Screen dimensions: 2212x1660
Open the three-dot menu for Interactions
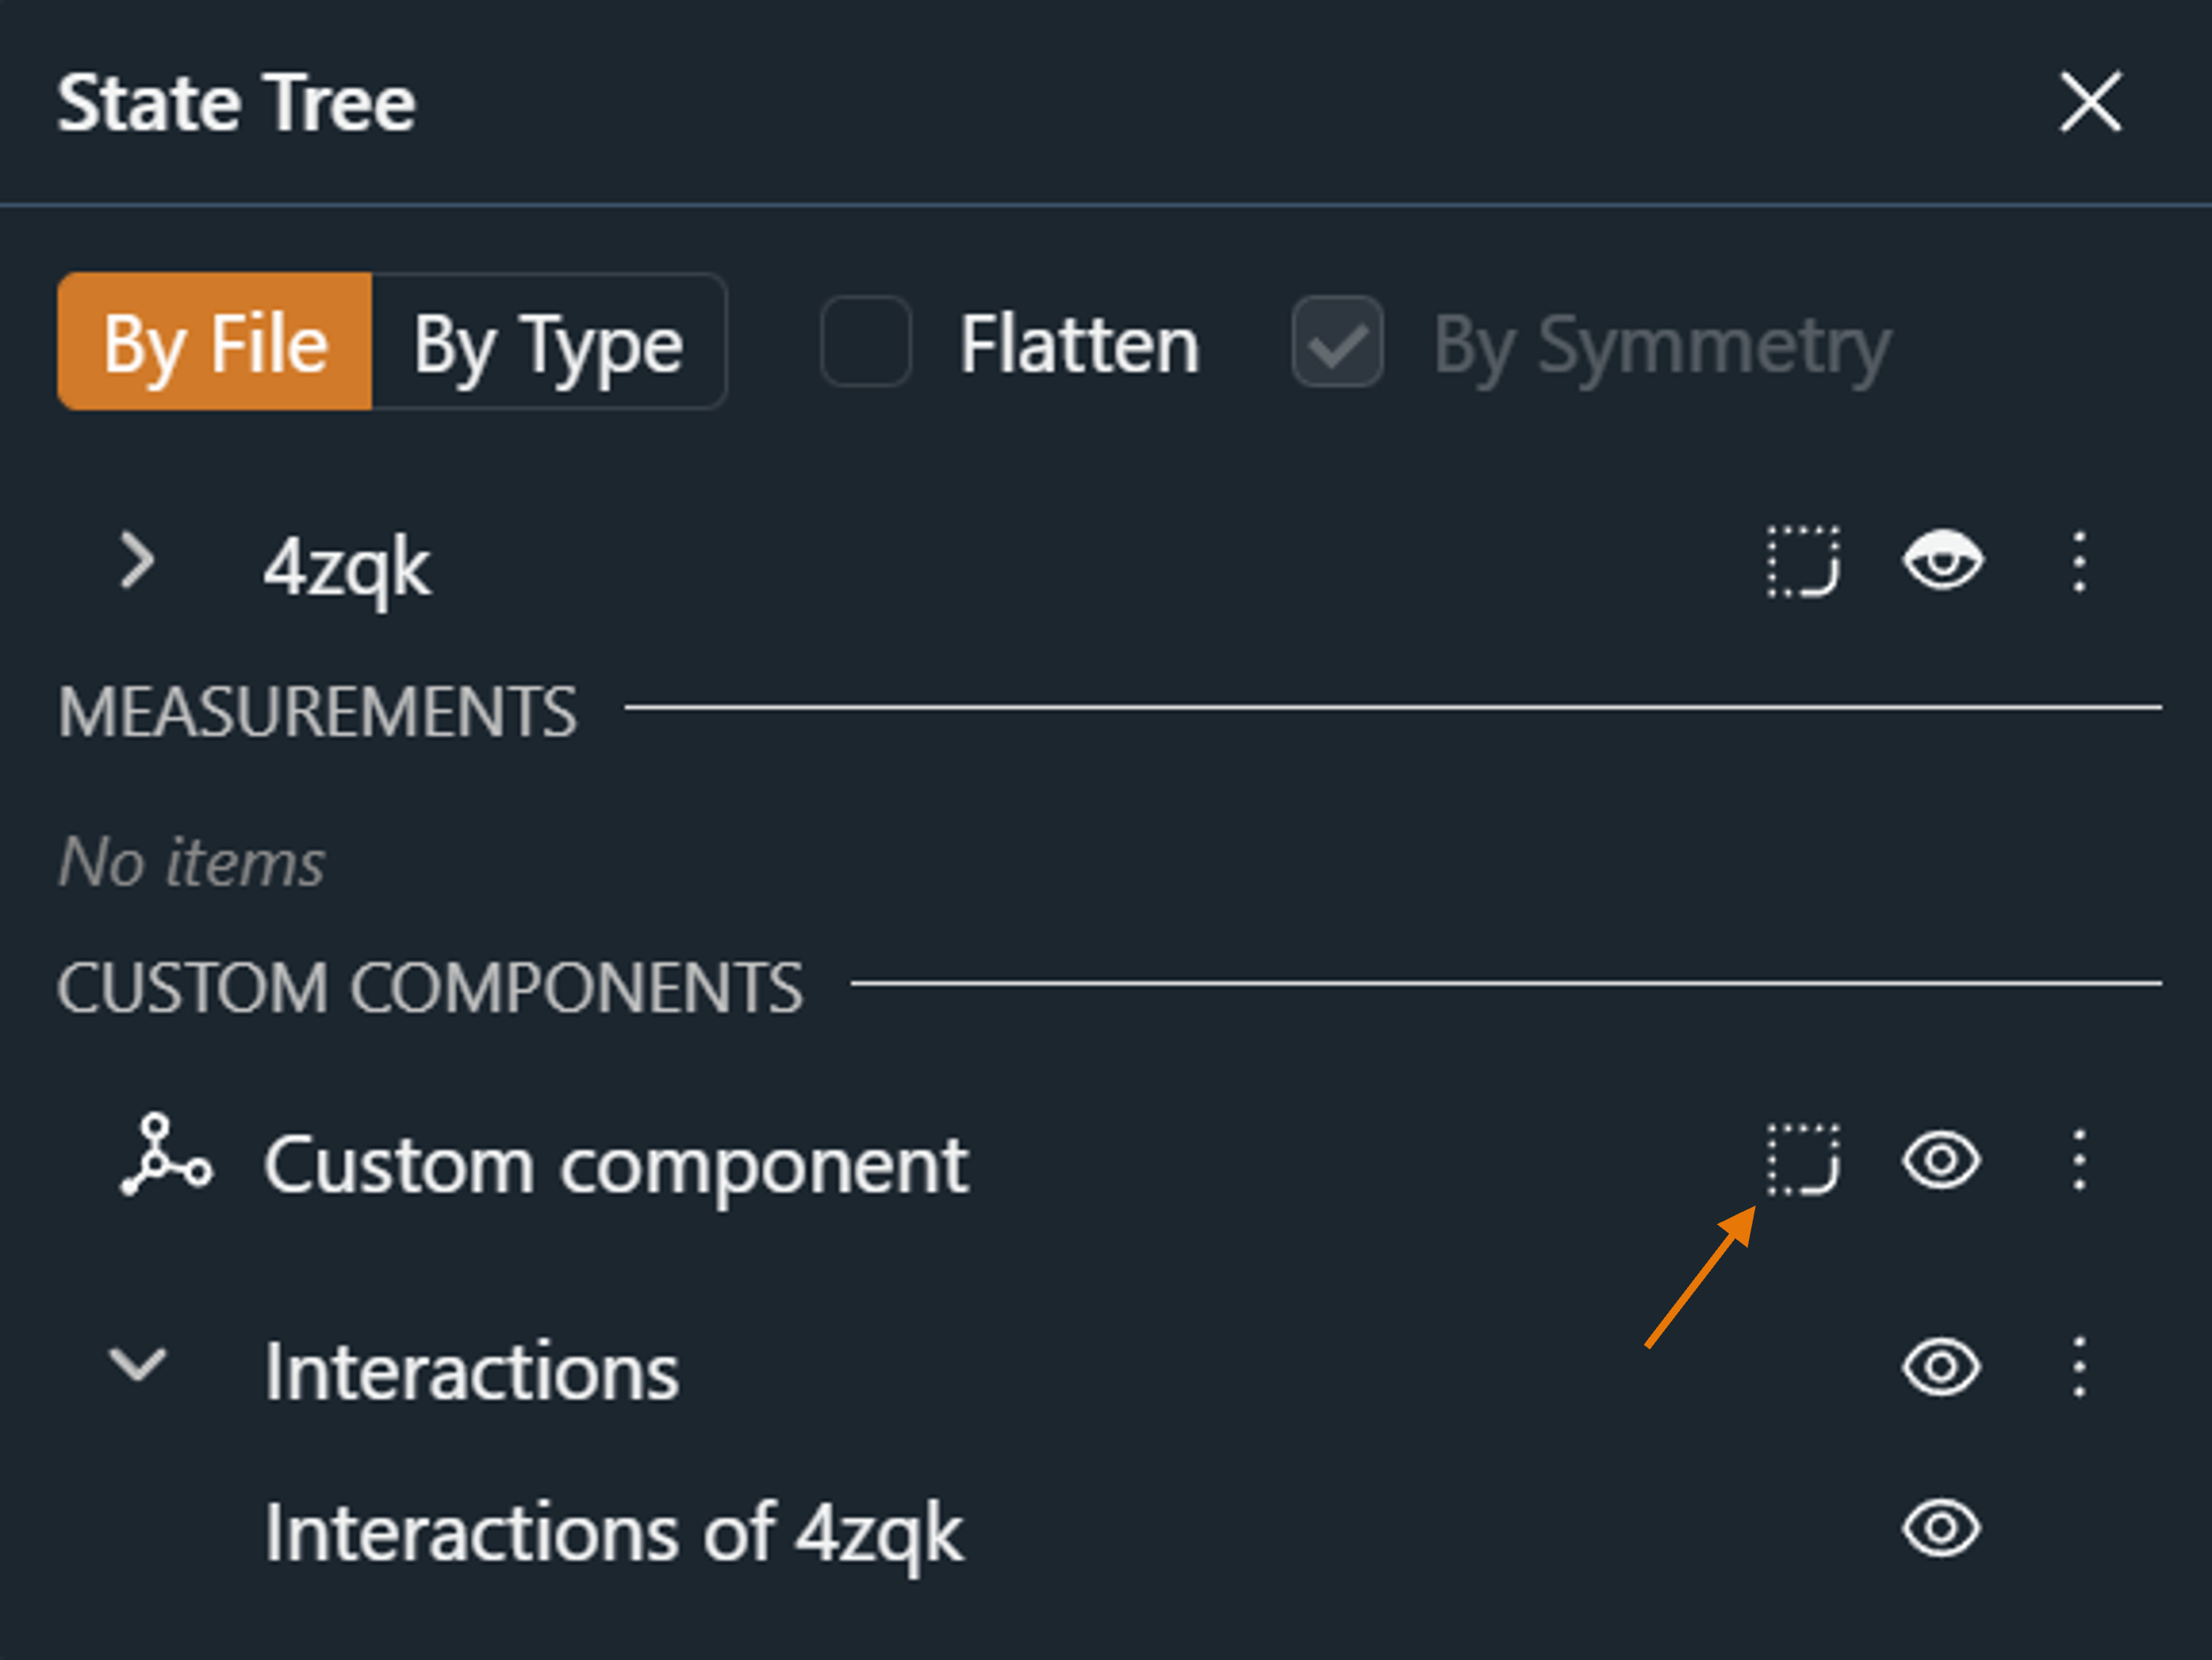[x=2079, y=1367]
